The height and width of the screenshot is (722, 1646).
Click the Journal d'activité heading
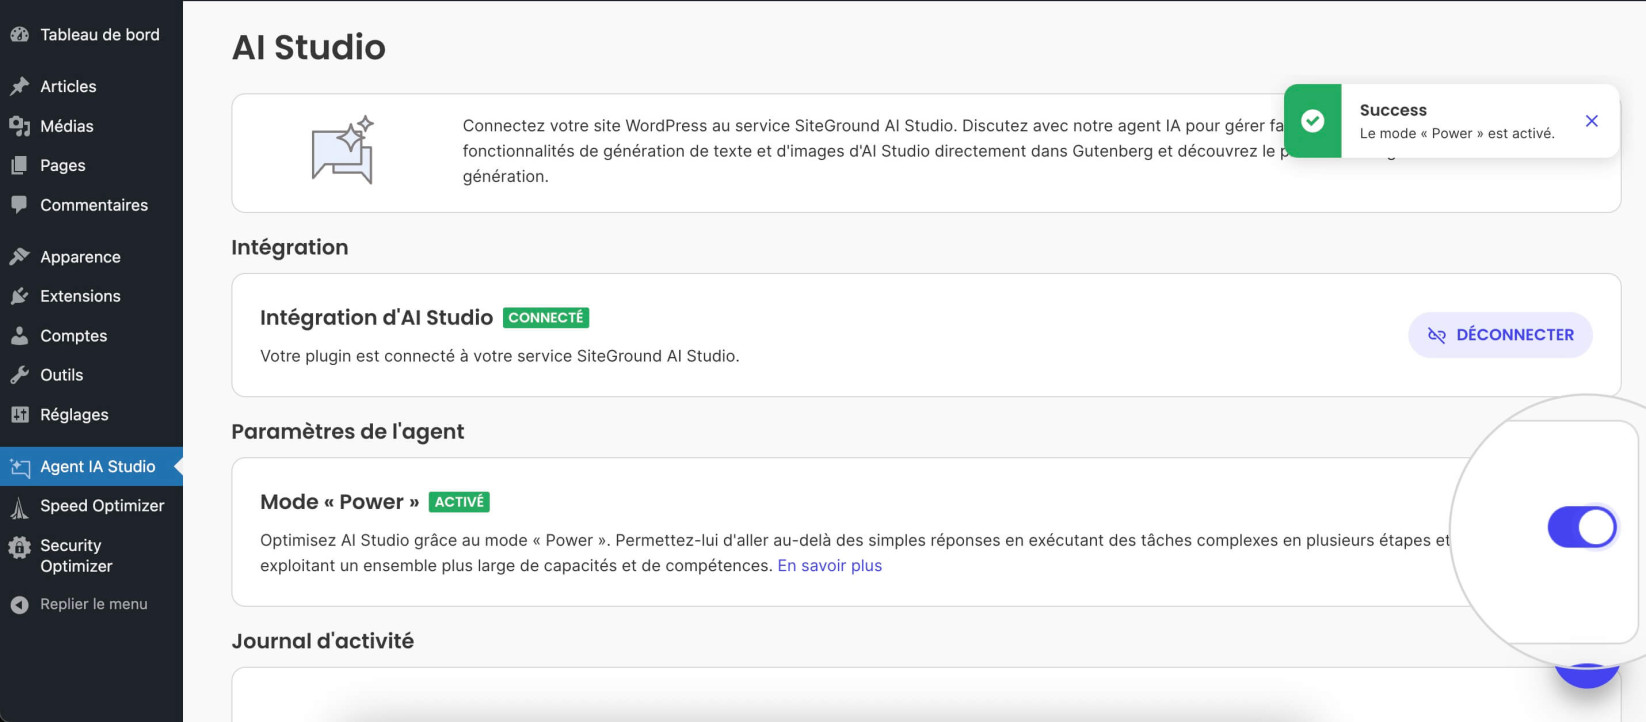click(323, 641)
